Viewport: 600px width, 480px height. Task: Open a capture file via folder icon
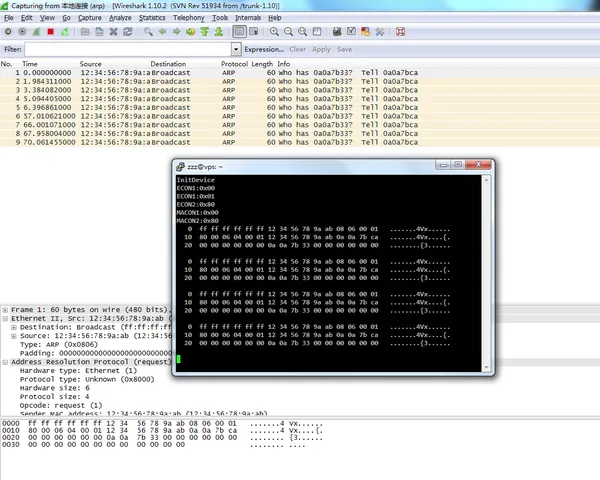pos(85,32)
